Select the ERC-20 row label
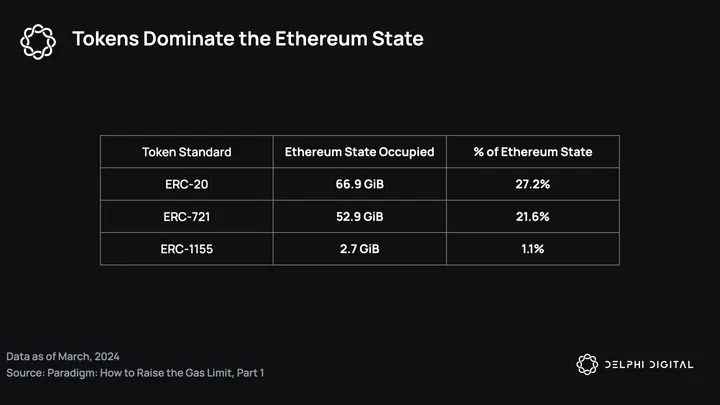 click(x=186, y=184)
